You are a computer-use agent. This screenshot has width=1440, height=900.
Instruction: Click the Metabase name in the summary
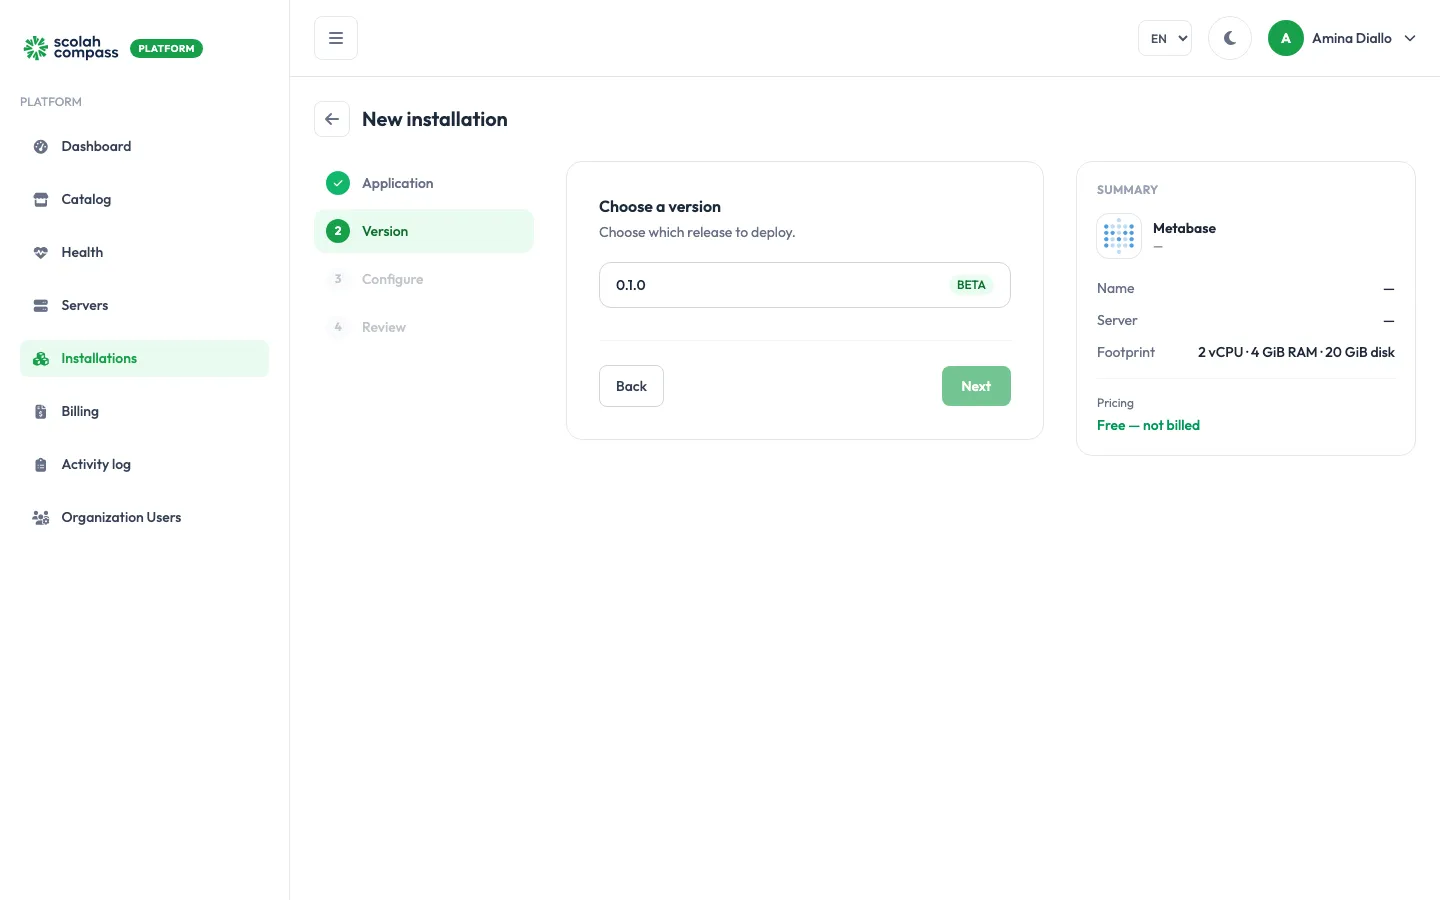point(1184,228)
